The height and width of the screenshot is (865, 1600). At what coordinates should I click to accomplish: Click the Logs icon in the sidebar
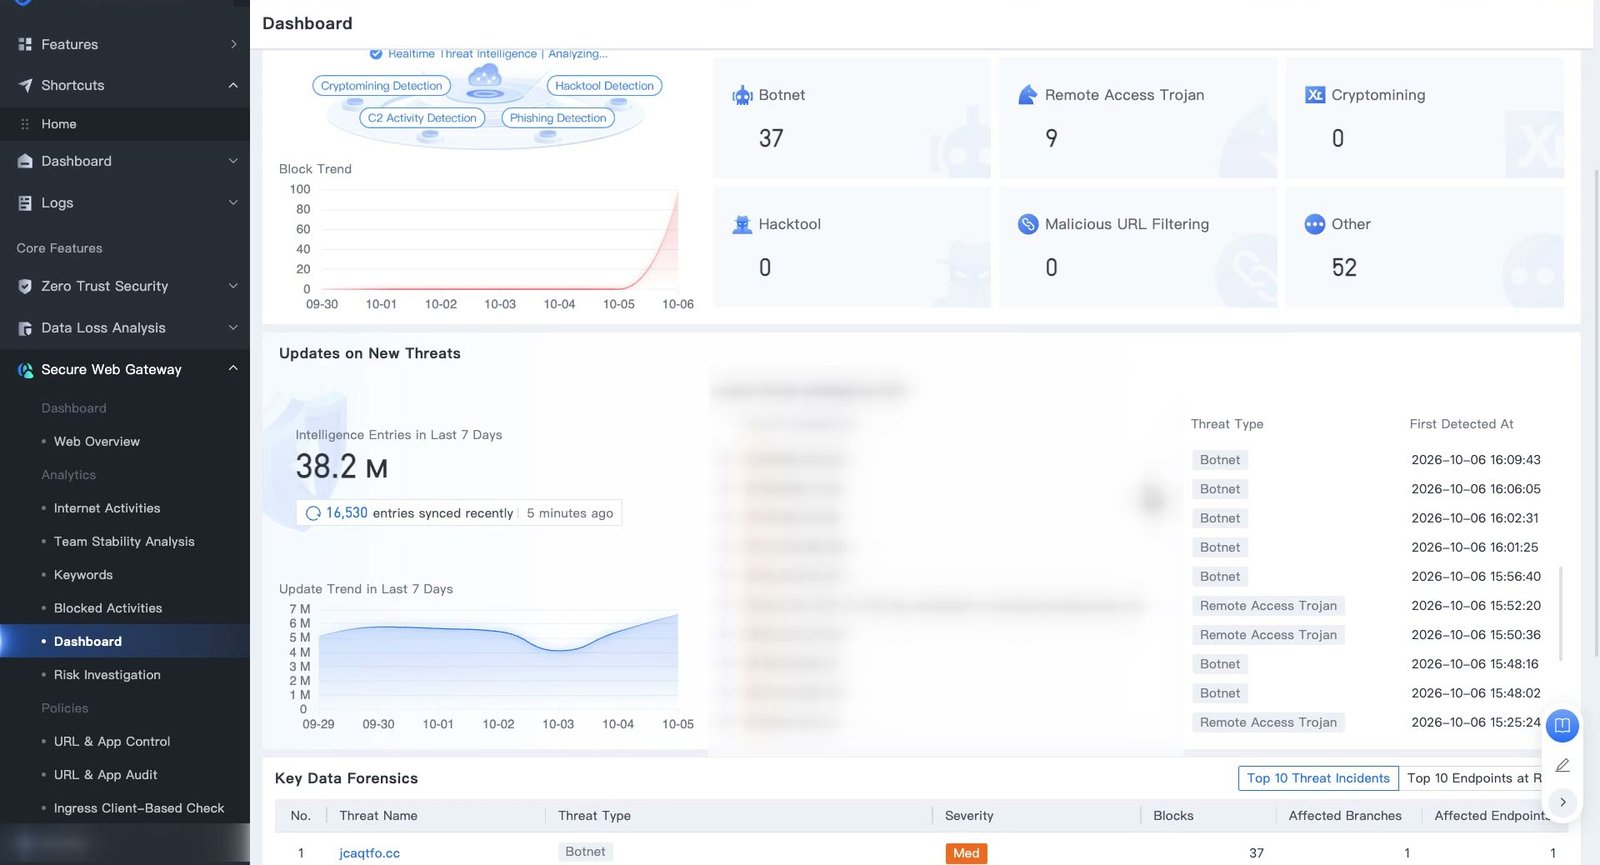pyautogui.click(x=25, y=203)
